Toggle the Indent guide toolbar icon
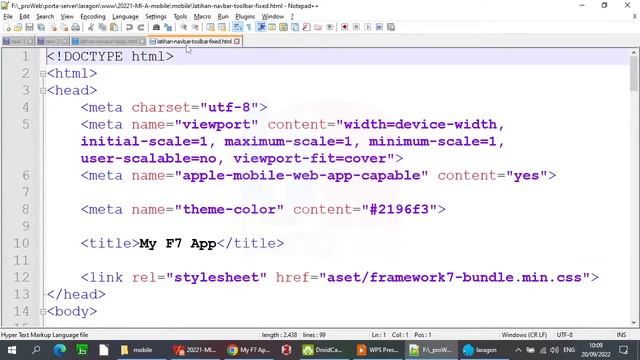 click(x=261, y=27)
